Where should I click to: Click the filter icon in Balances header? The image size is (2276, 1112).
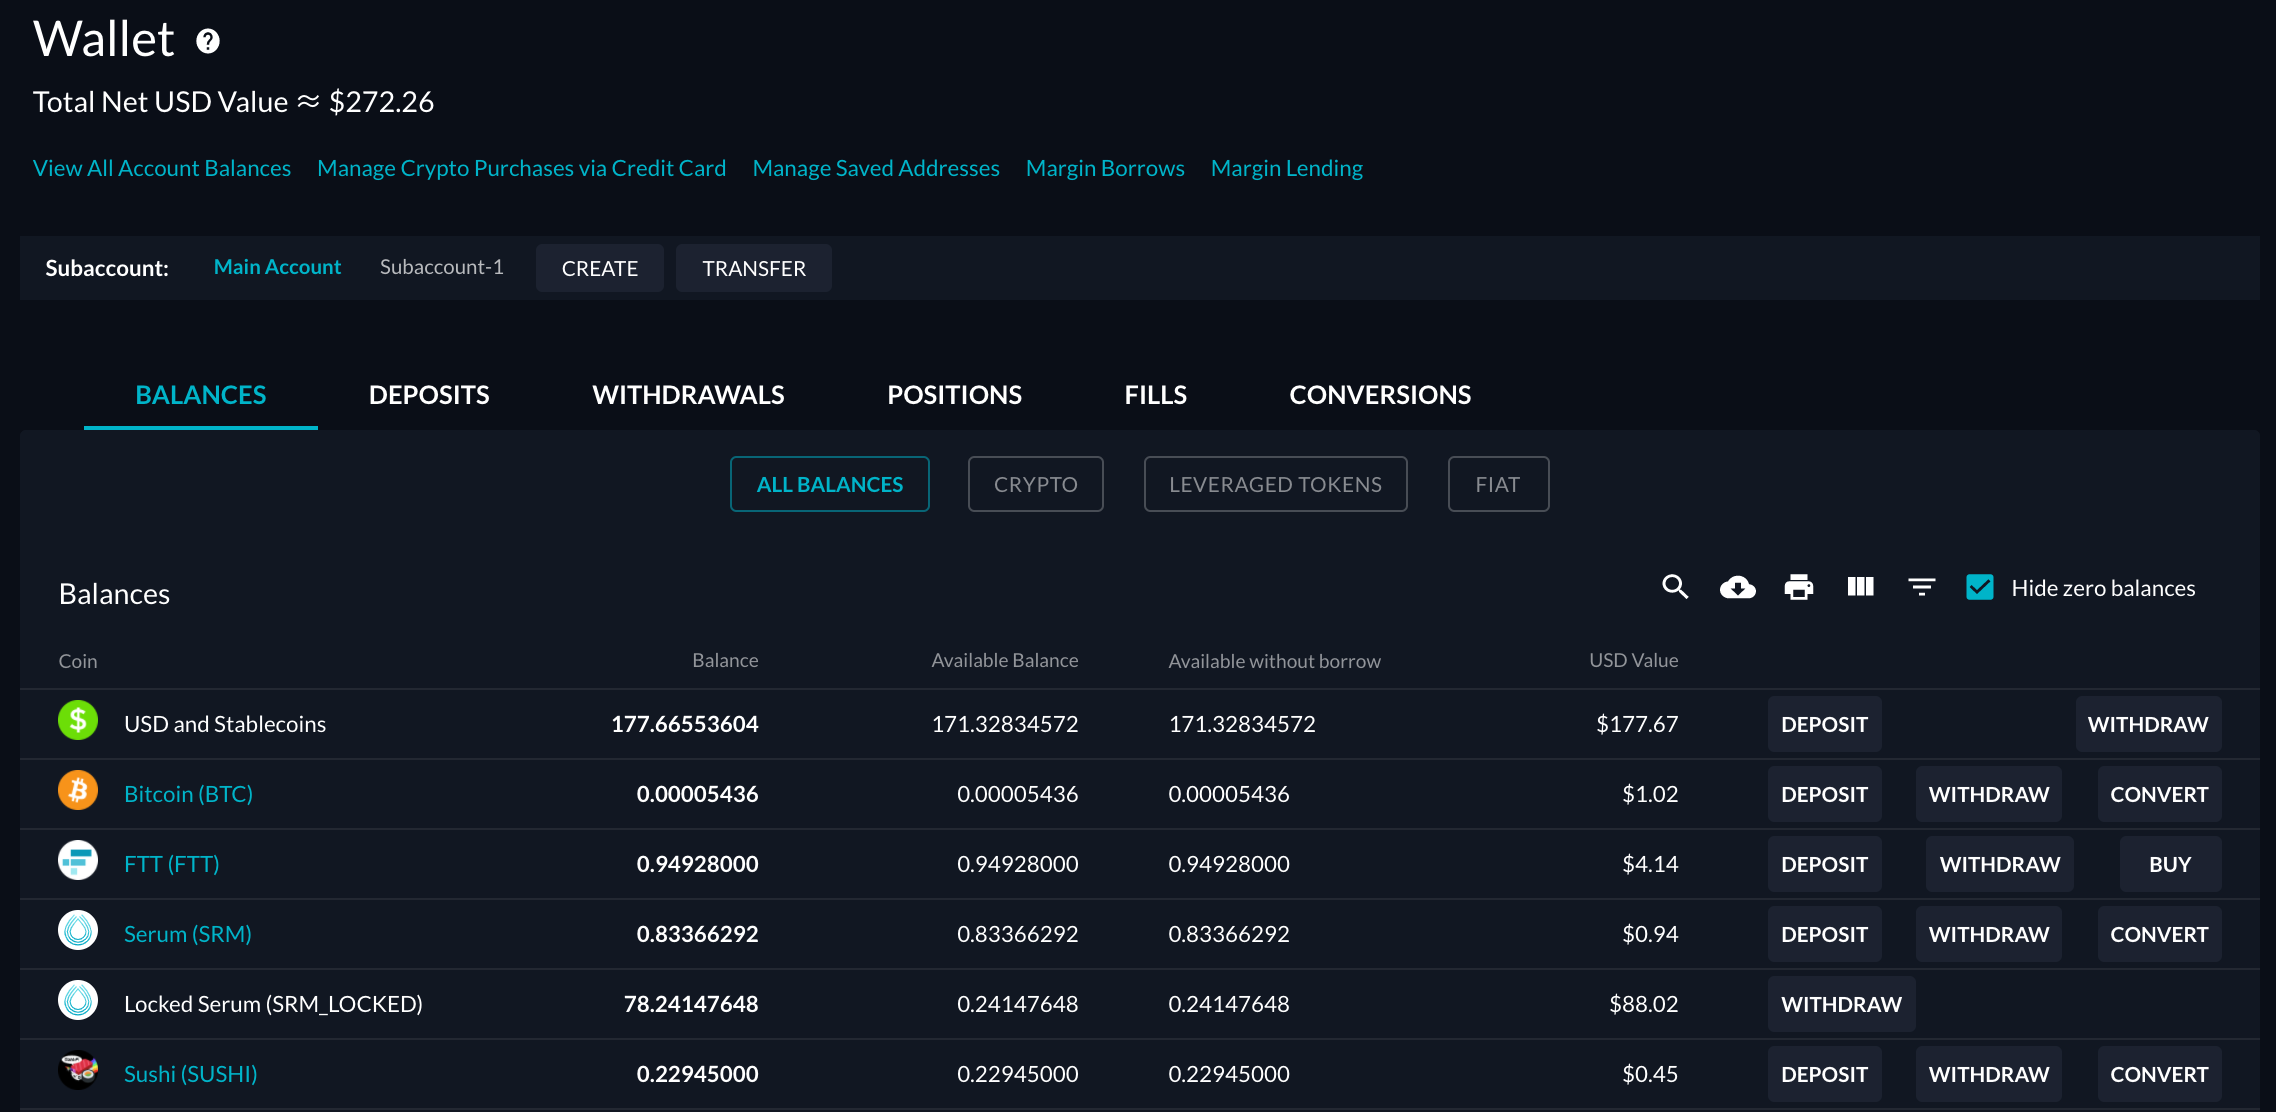click(x=1922, y=586)
